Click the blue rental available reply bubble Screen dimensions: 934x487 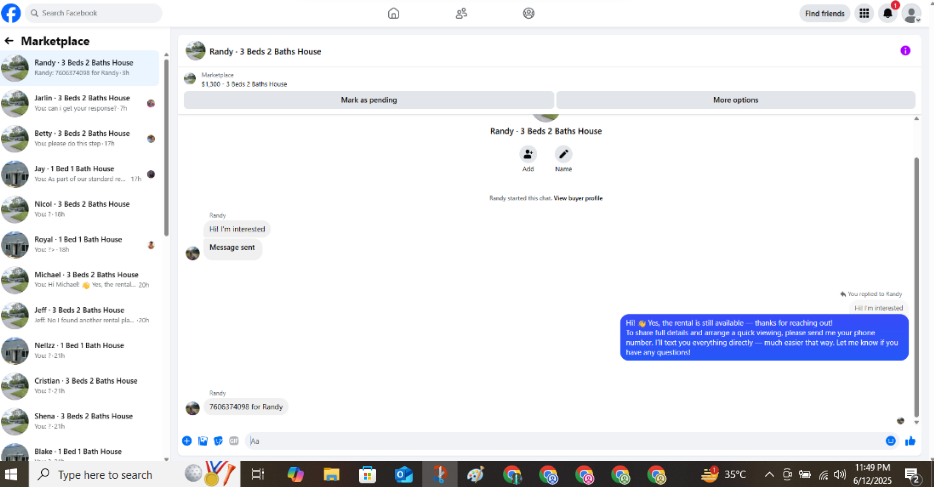tap(764, 338)
